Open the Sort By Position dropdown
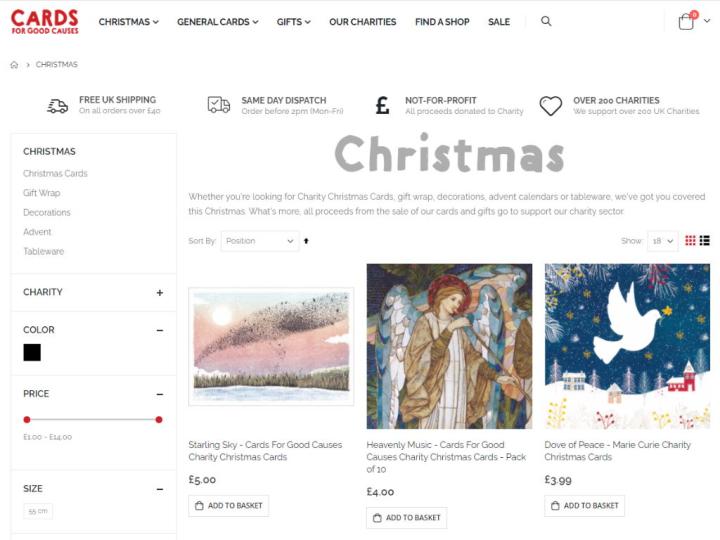This screenshot has width=720, height=540. point(260,241)
